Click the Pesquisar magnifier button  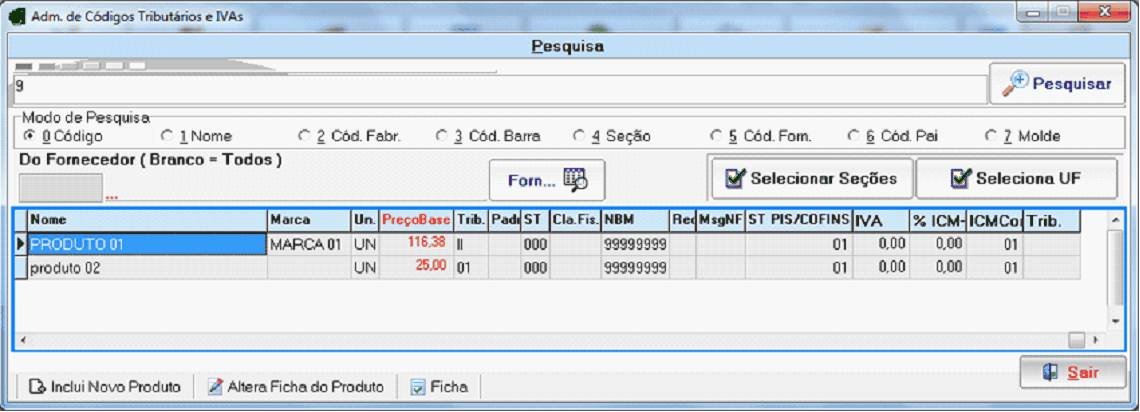tap(1058, 84)
